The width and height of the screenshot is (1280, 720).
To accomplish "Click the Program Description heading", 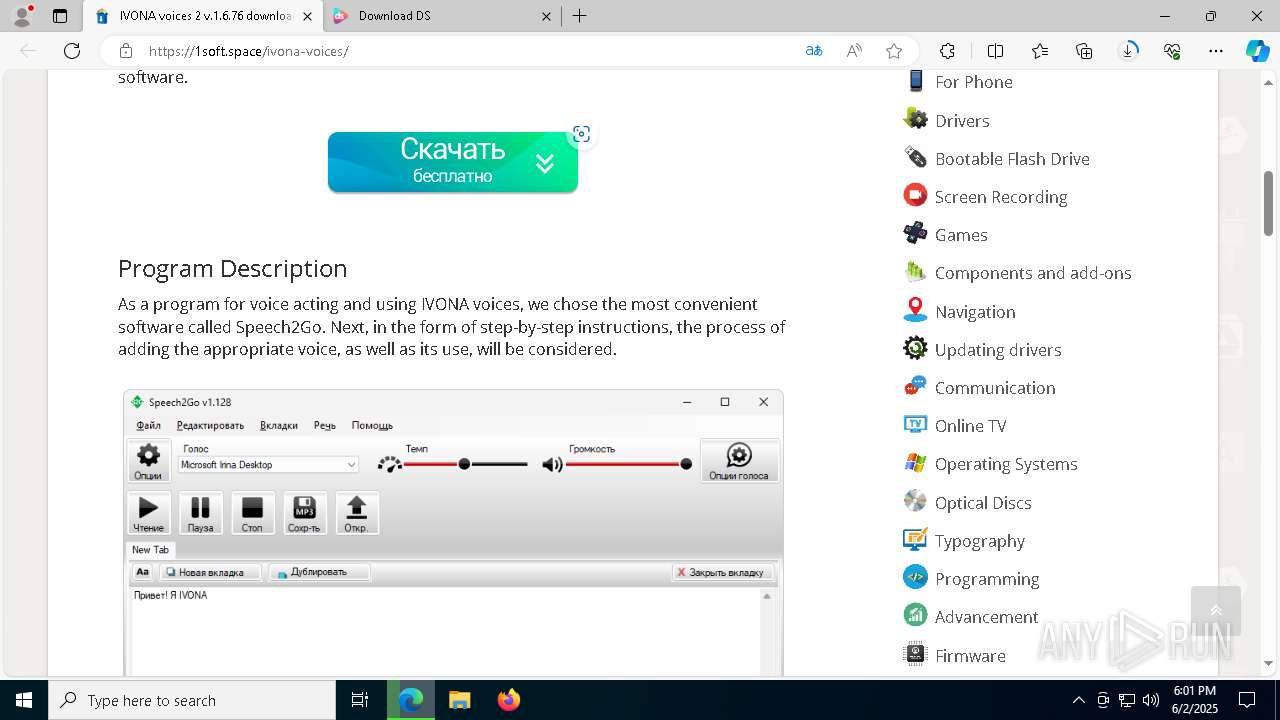I will [232, 268].
